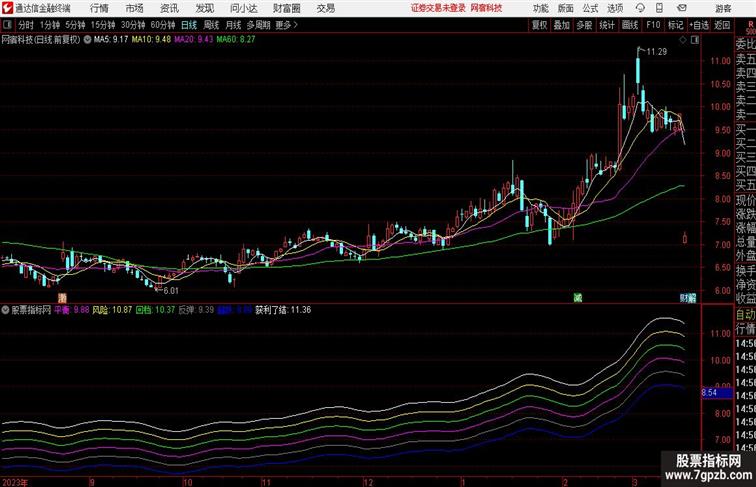Toggle the right side panel icon in chart

pyautogui.click(x=695, y=40)
